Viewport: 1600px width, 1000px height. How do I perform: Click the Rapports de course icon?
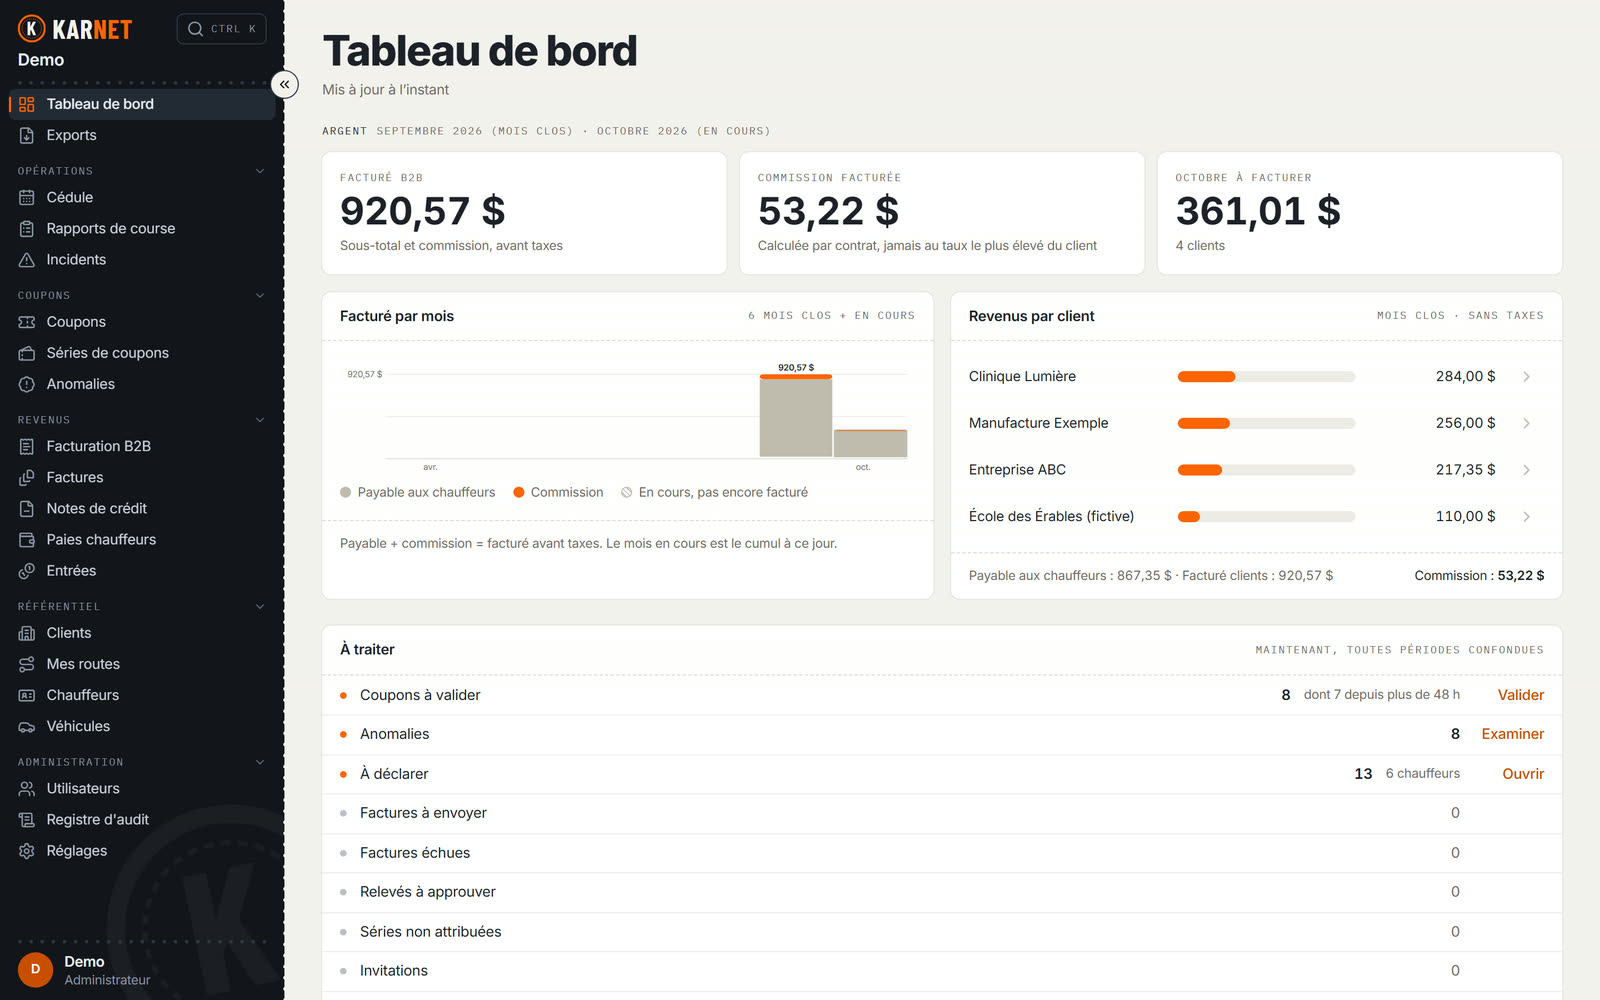click(27, 229)
